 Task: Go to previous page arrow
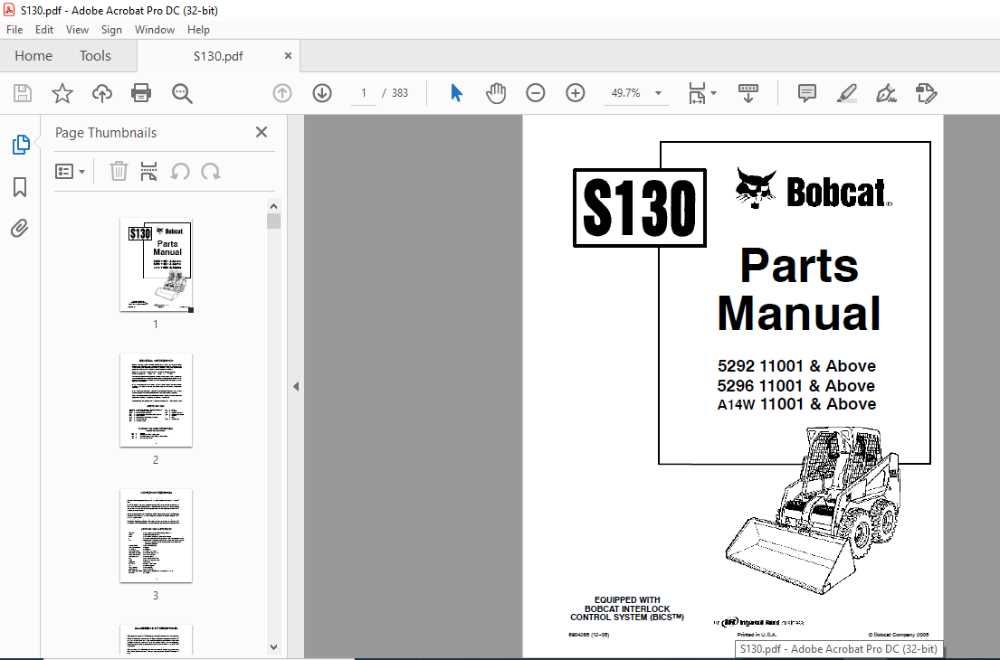pos(282,93)
